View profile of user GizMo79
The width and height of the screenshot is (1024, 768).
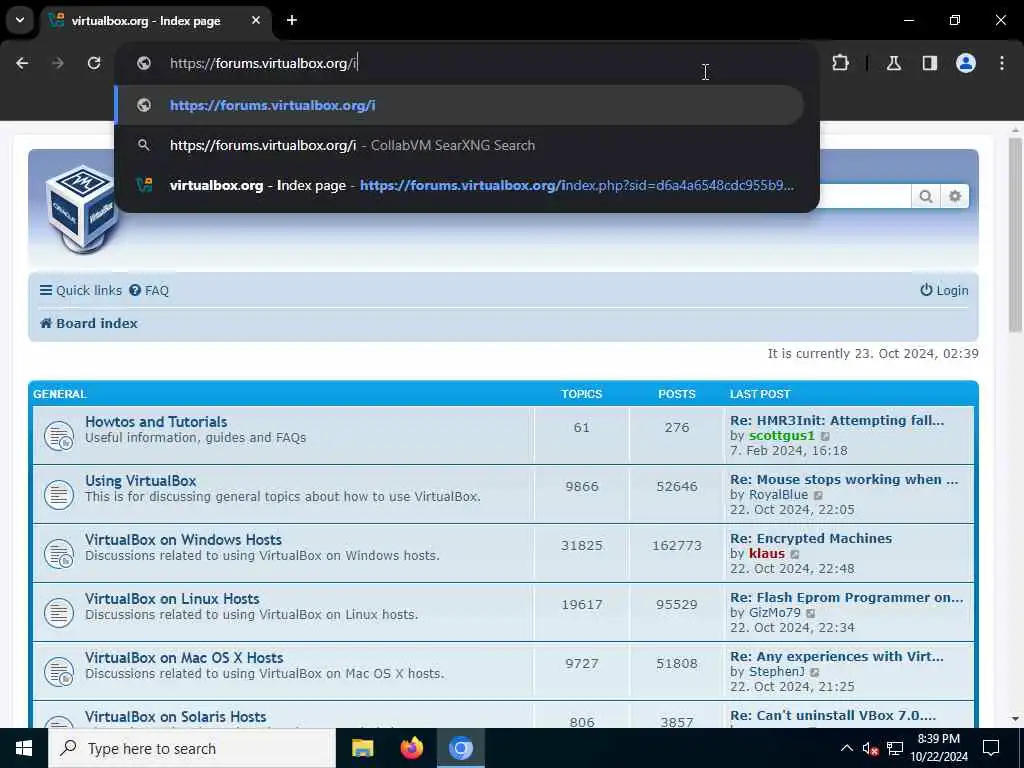coord(775,613)
